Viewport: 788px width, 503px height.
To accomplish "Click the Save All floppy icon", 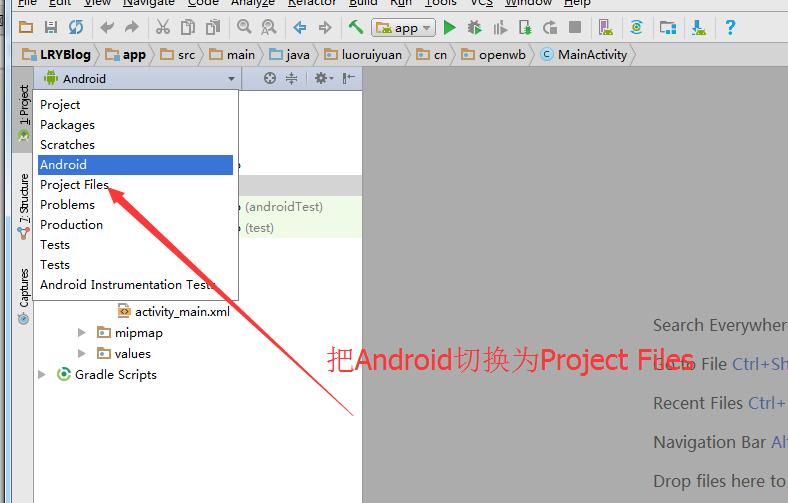I will click(51, 27).
